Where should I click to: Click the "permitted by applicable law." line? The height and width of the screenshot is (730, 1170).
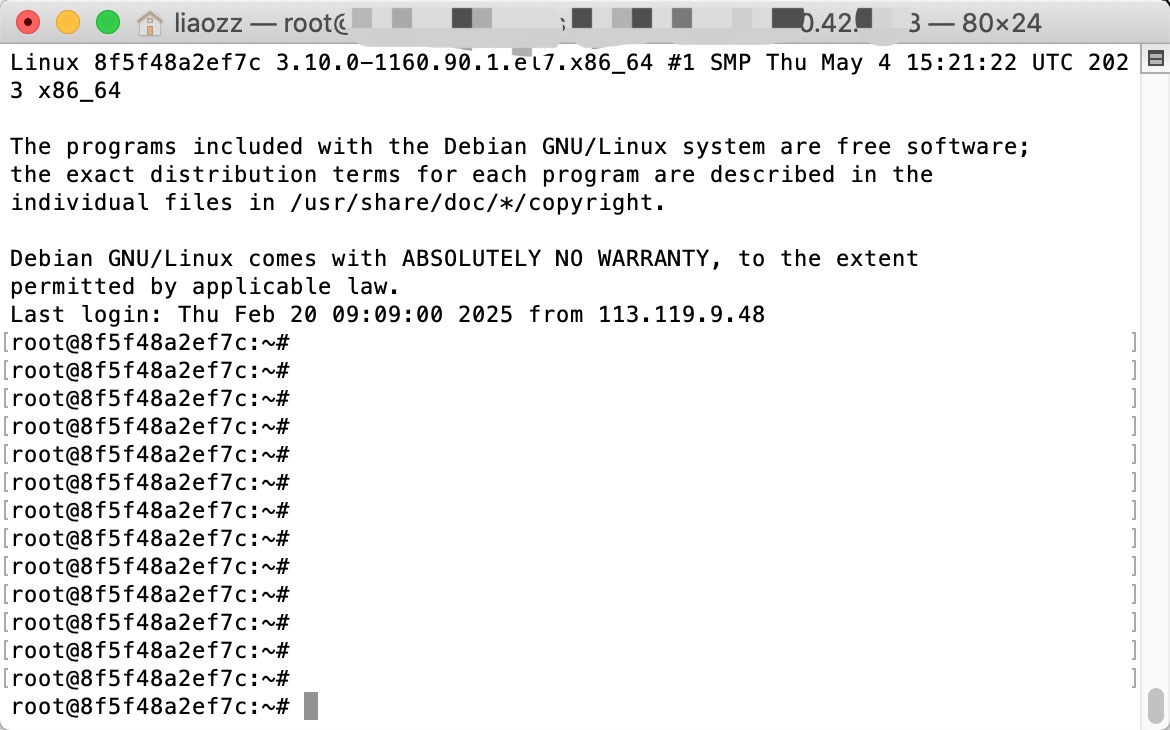click(x=204, y=287)
